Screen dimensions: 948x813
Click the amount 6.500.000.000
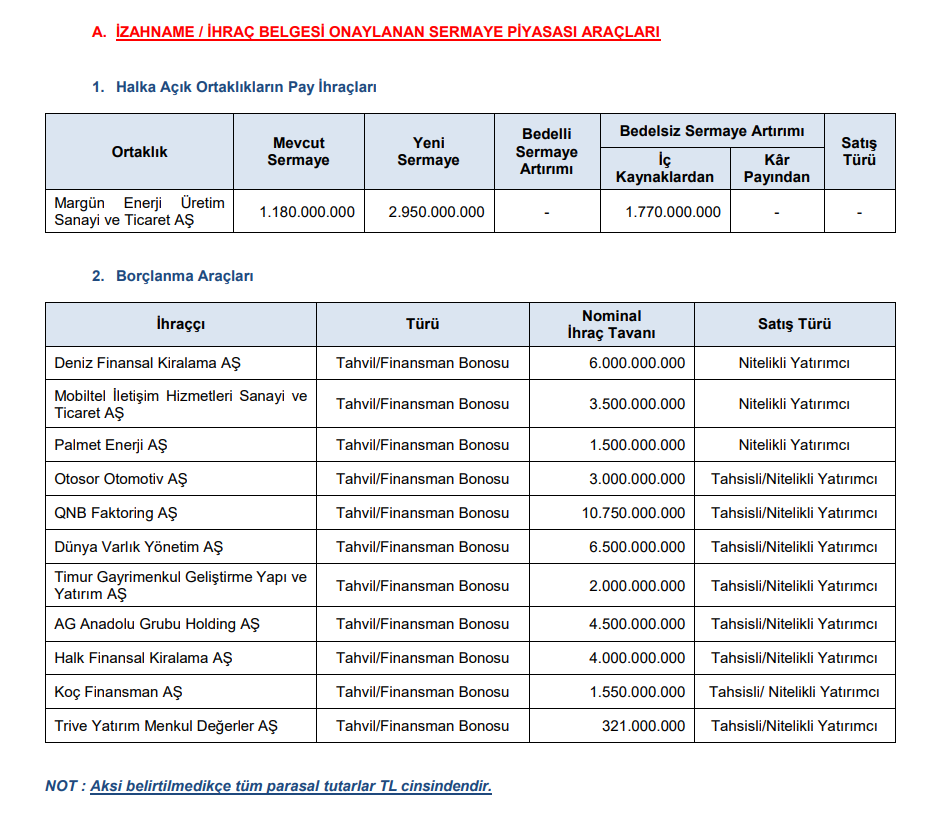(x=637, y=547)
